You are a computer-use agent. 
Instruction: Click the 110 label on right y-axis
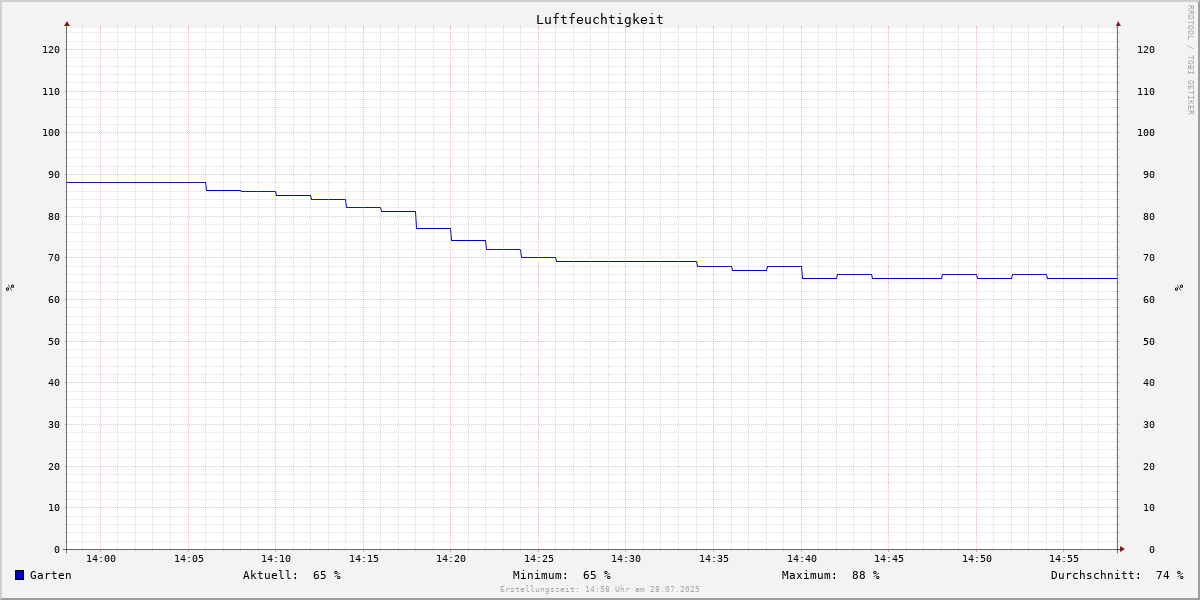click(x=1146, y=91)
